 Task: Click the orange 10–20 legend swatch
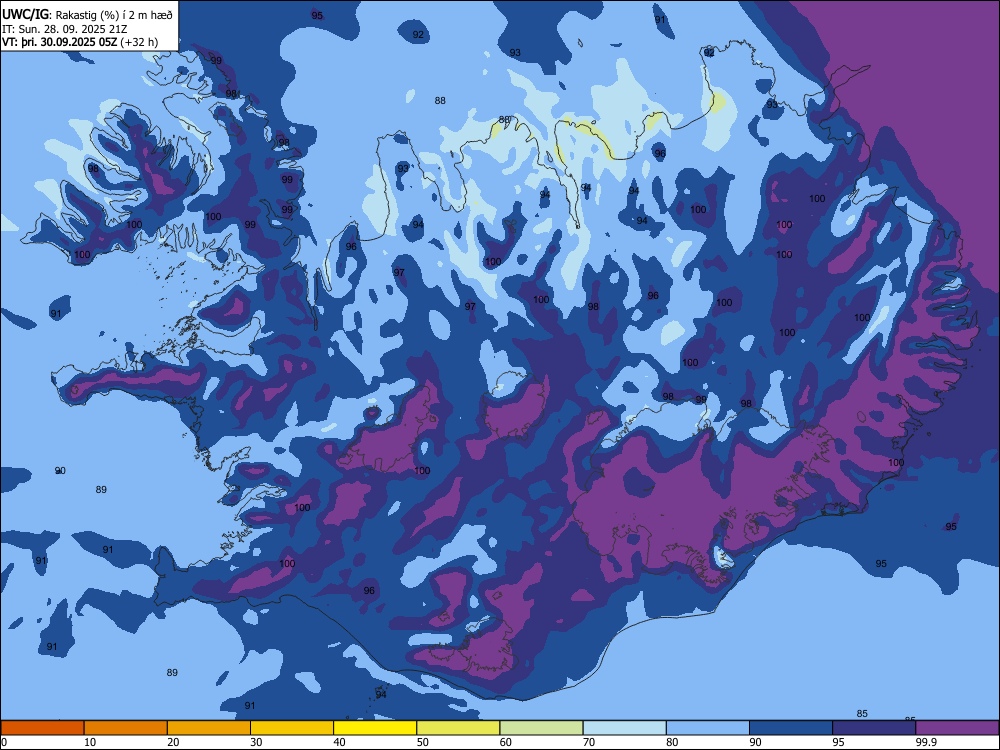[126, 728]
